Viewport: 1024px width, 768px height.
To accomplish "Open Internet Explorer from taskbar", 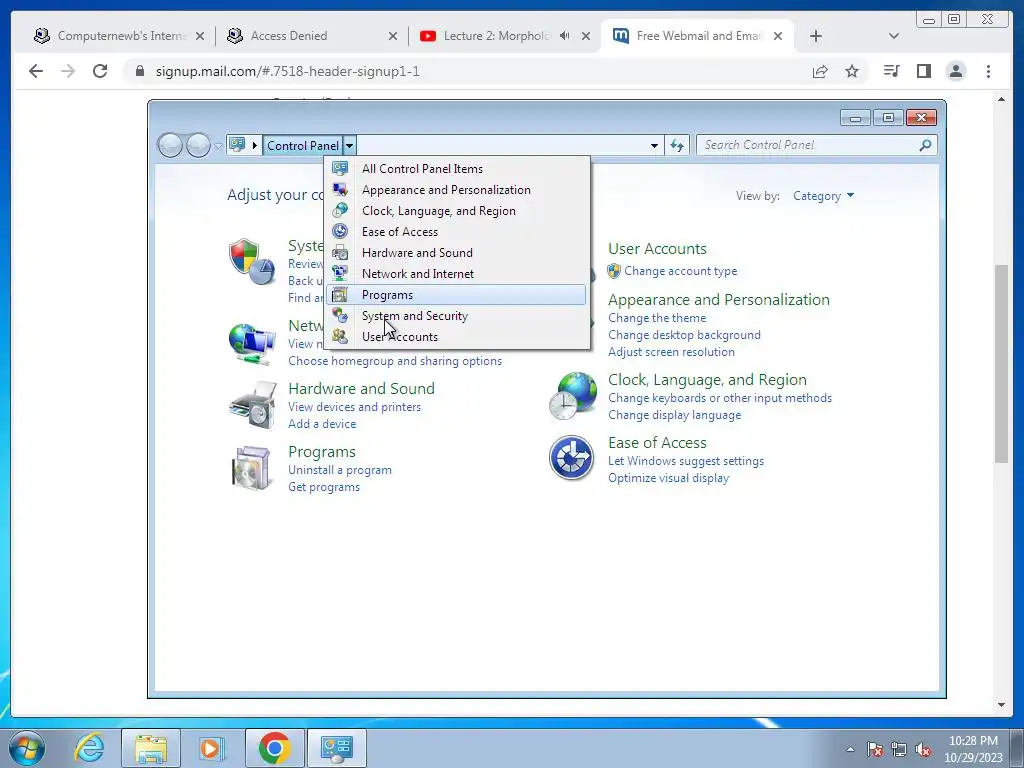I will pos(89,748).
